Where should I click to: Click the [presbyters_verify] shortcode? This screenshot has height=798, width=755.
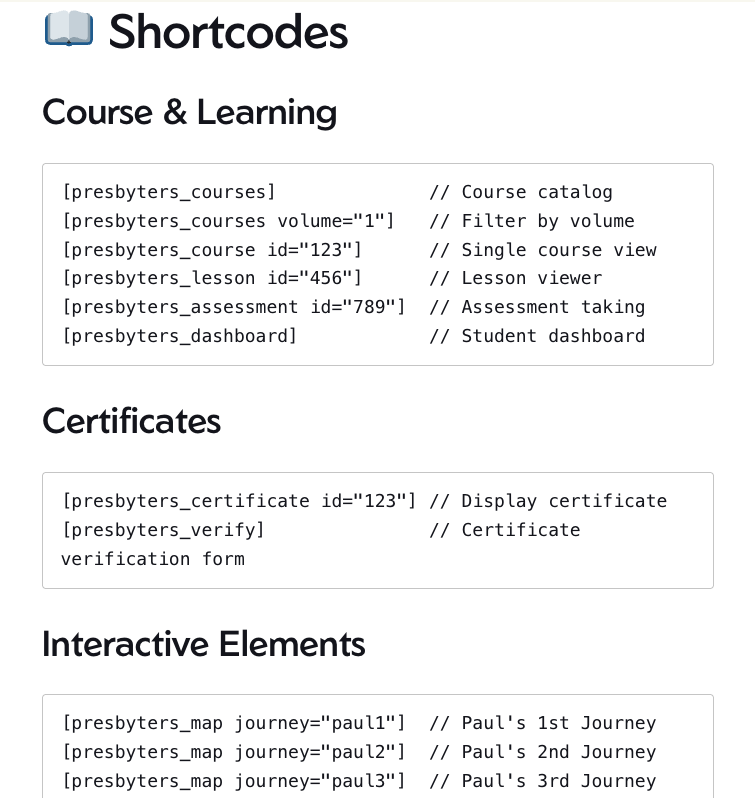[x=163, y=530]
